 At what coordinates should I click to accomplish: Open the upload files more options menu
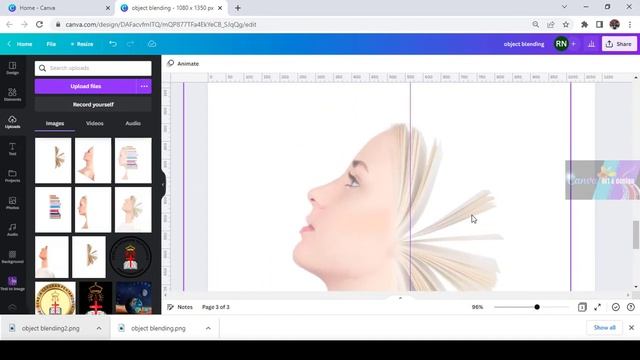point(144,86)
